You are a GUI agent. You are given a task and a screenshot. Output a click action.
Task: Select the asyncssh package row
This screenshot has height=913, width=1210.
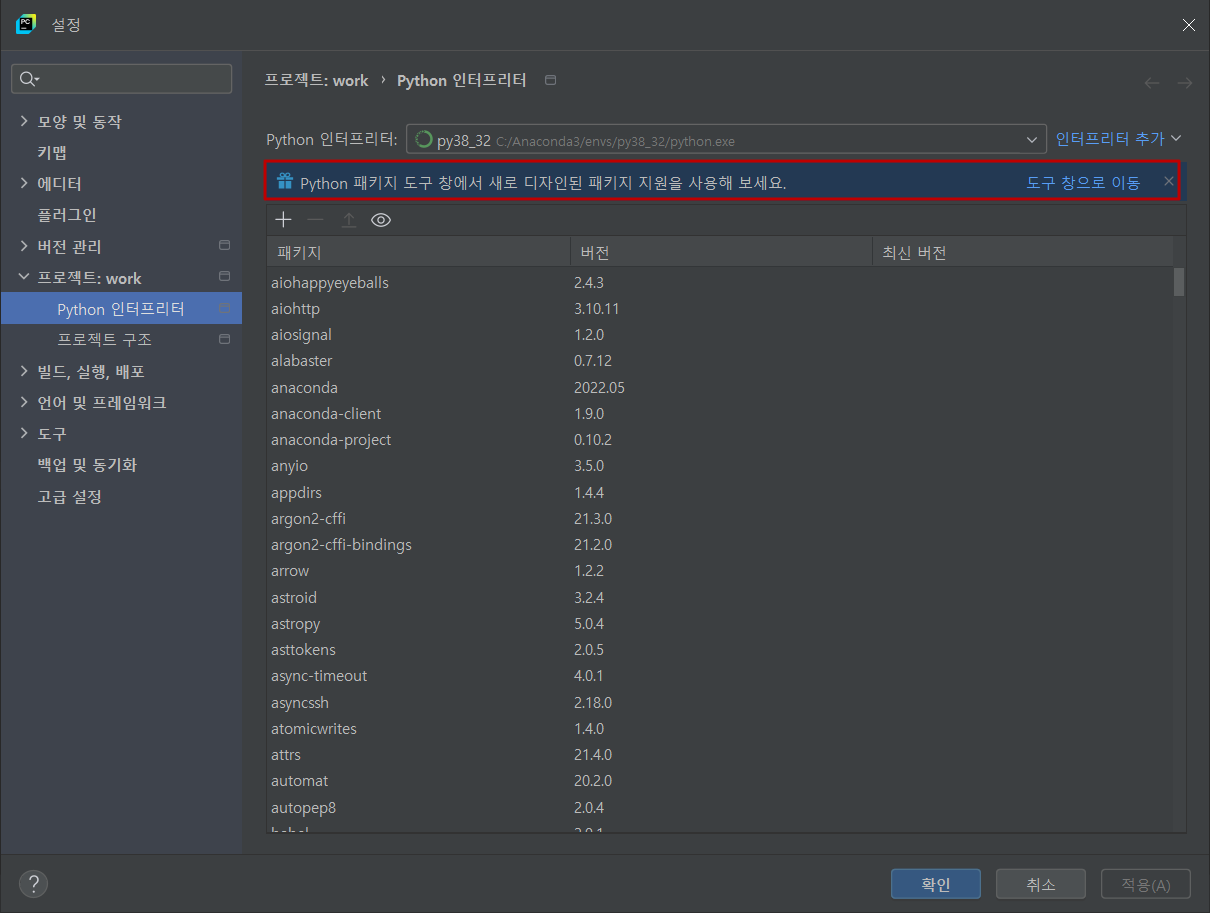click(x=720, y=703)
